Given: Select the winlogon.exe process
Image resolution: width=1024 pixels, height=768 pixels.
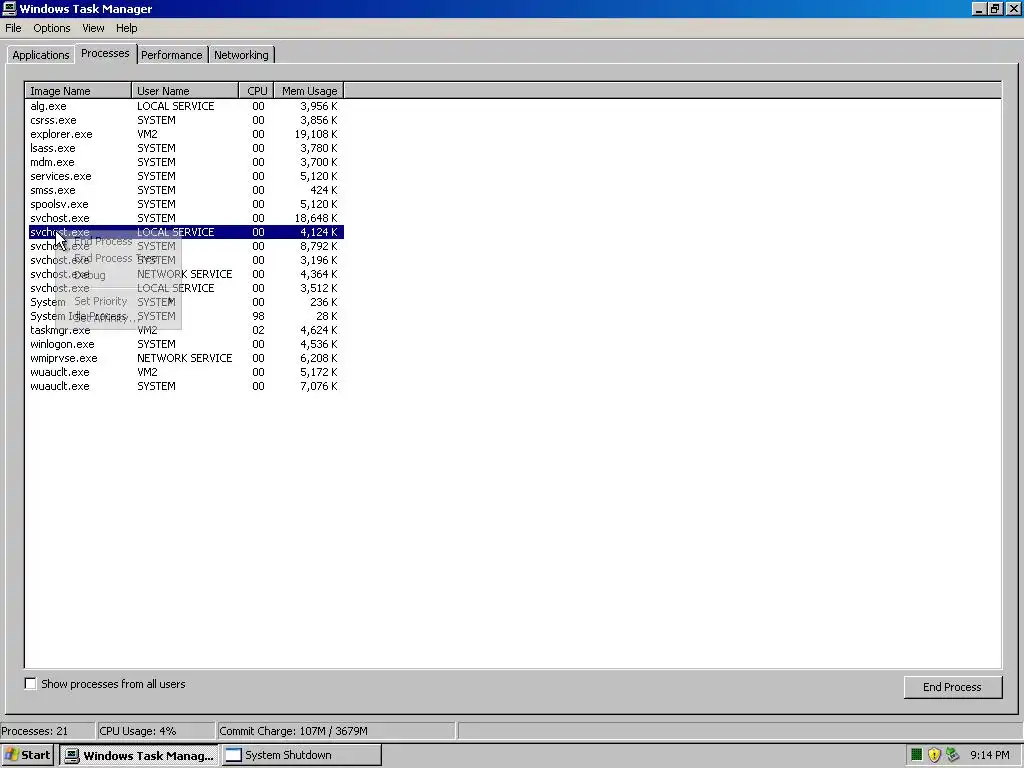Looking at the screenshot, I should (184, 344).
